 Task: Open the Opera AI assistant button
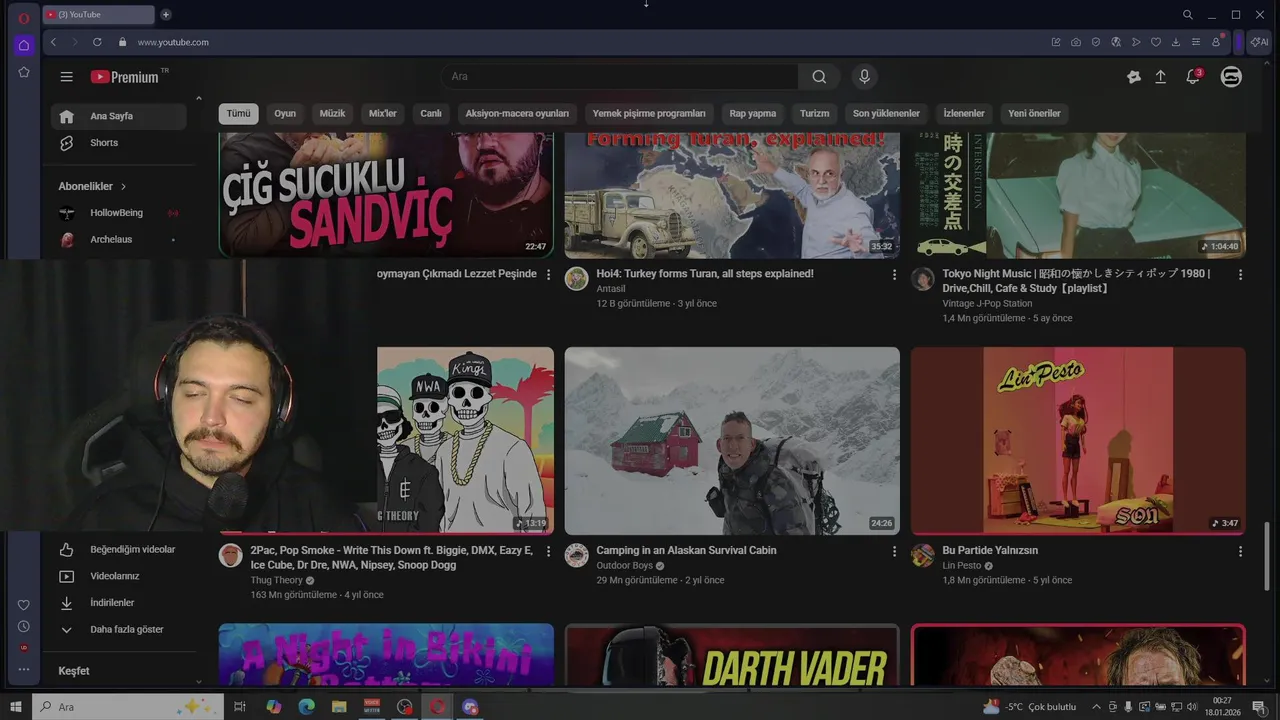pos(1260,42)
